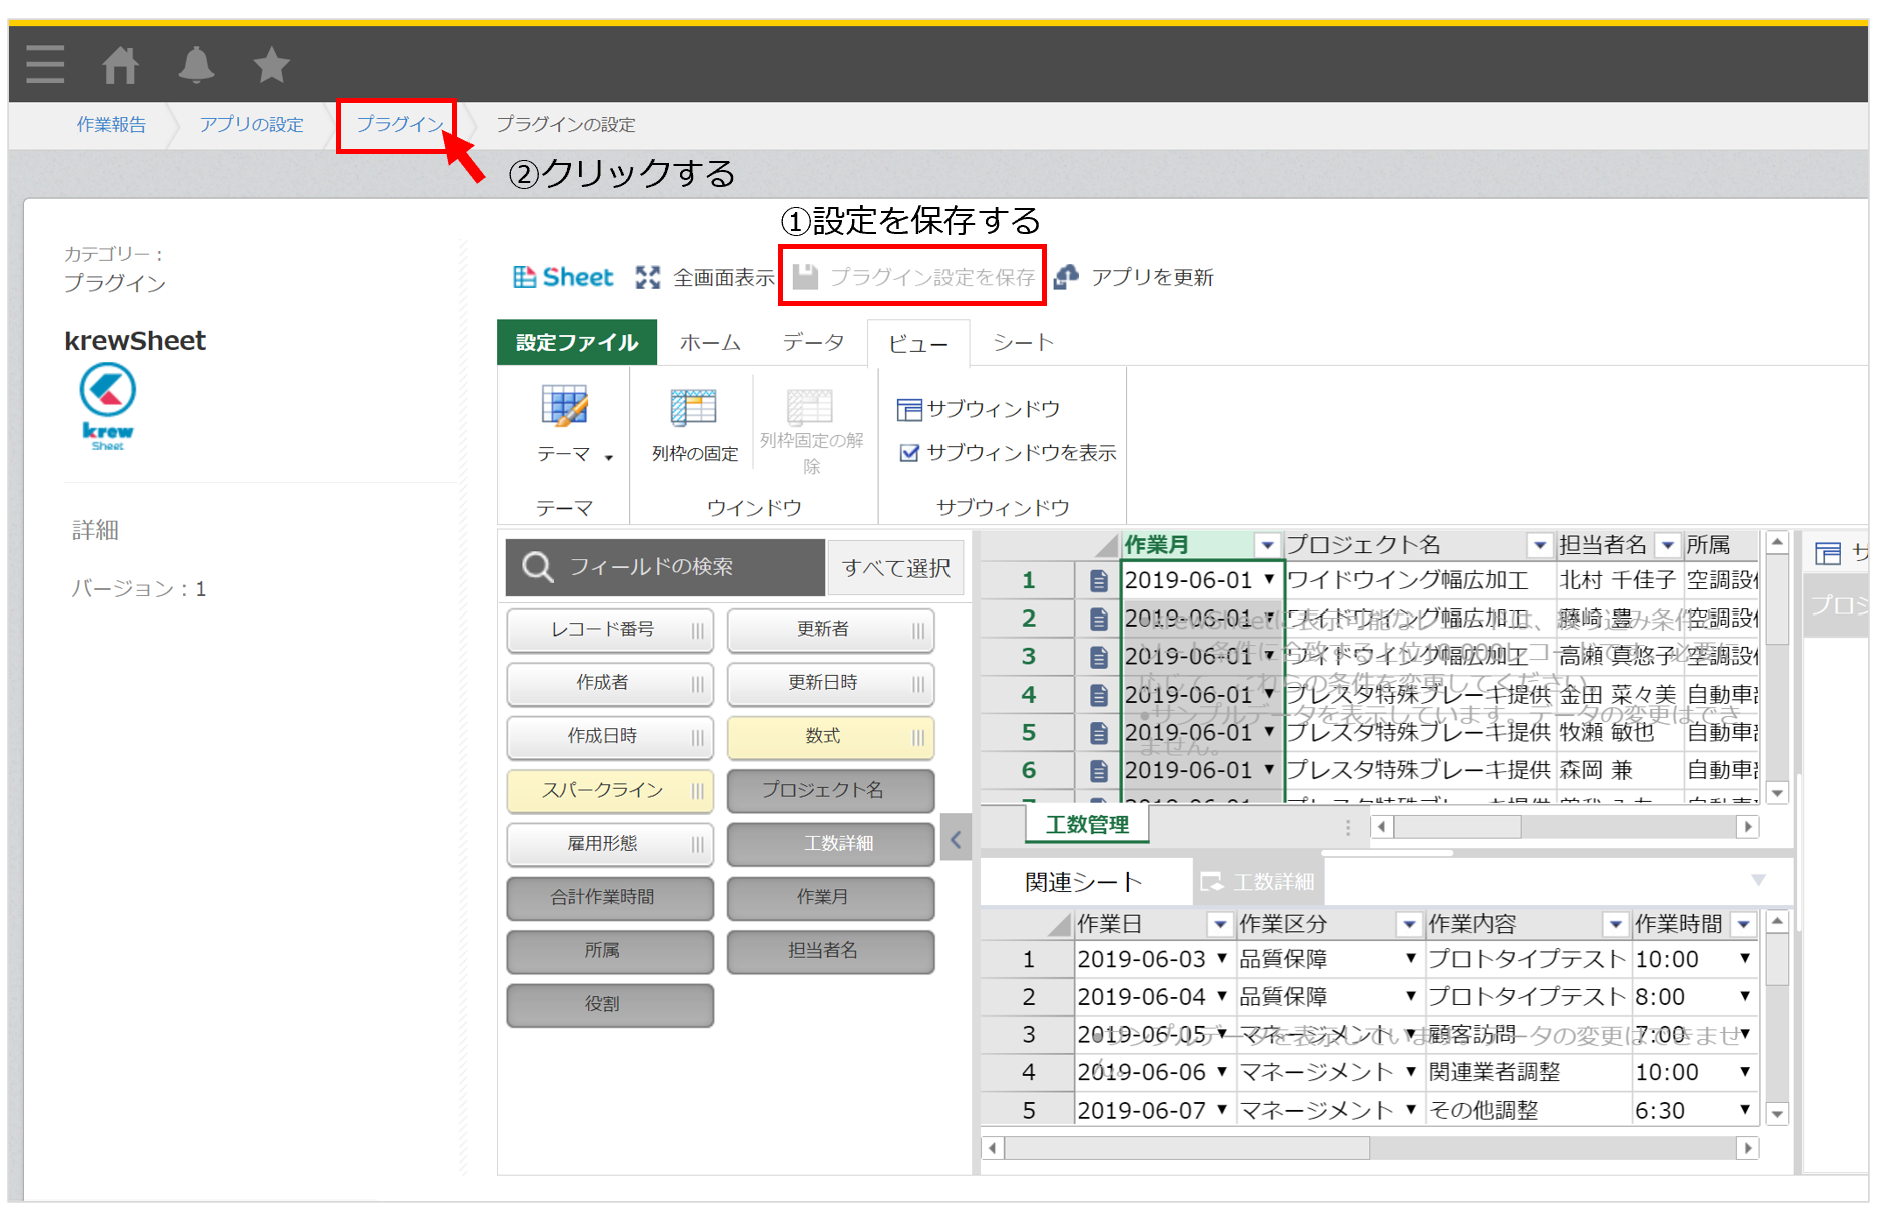Click the favorites star icon
Viewport: 1888px width, 1226px height.
click(270, 64)
